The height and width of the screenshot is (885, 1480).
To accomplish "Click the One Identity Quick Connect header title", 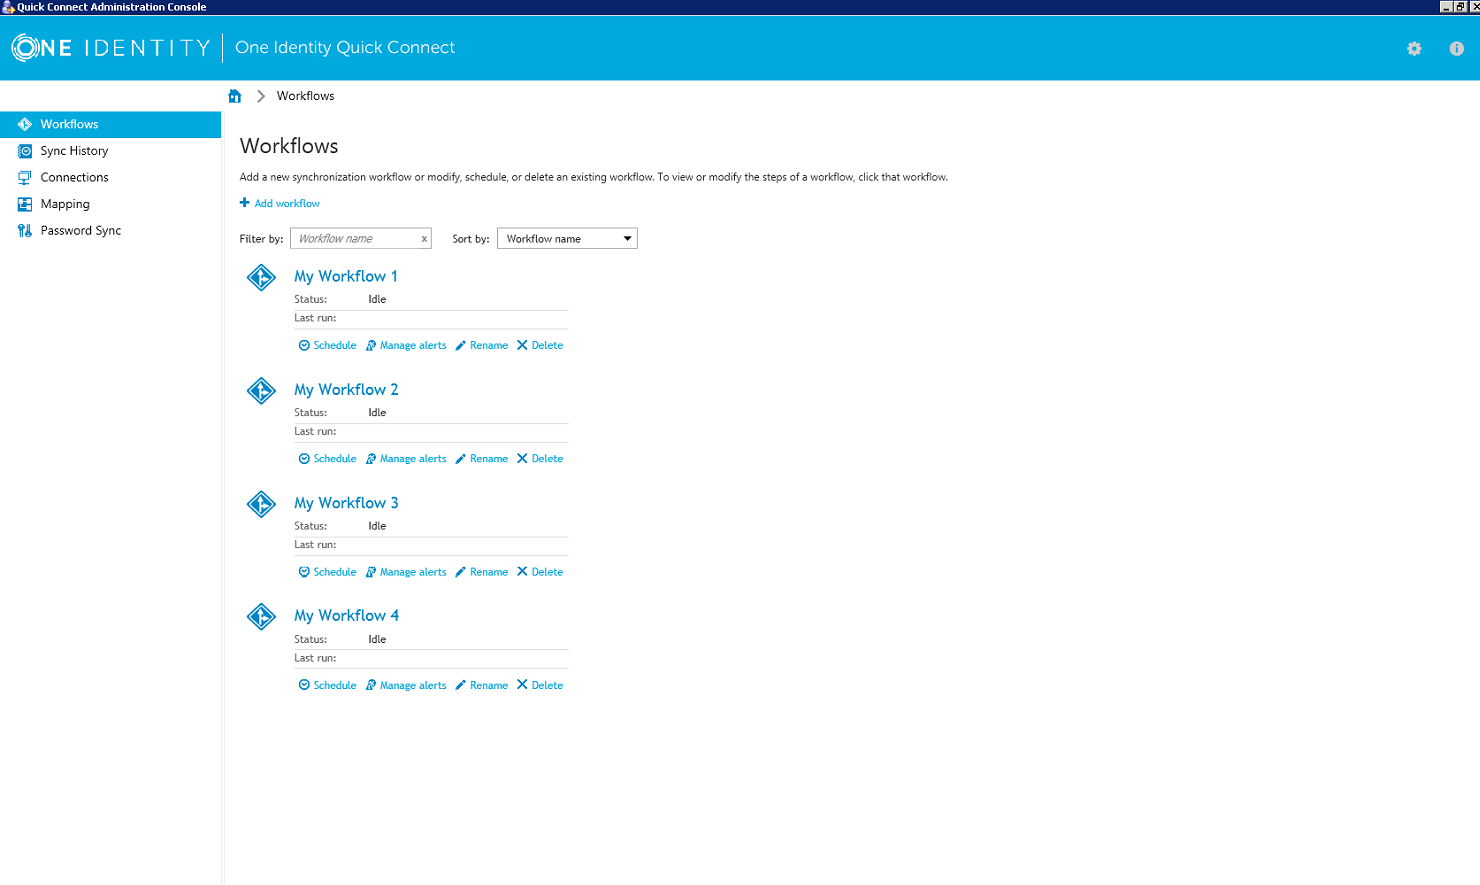I will [x=345, y=47].
